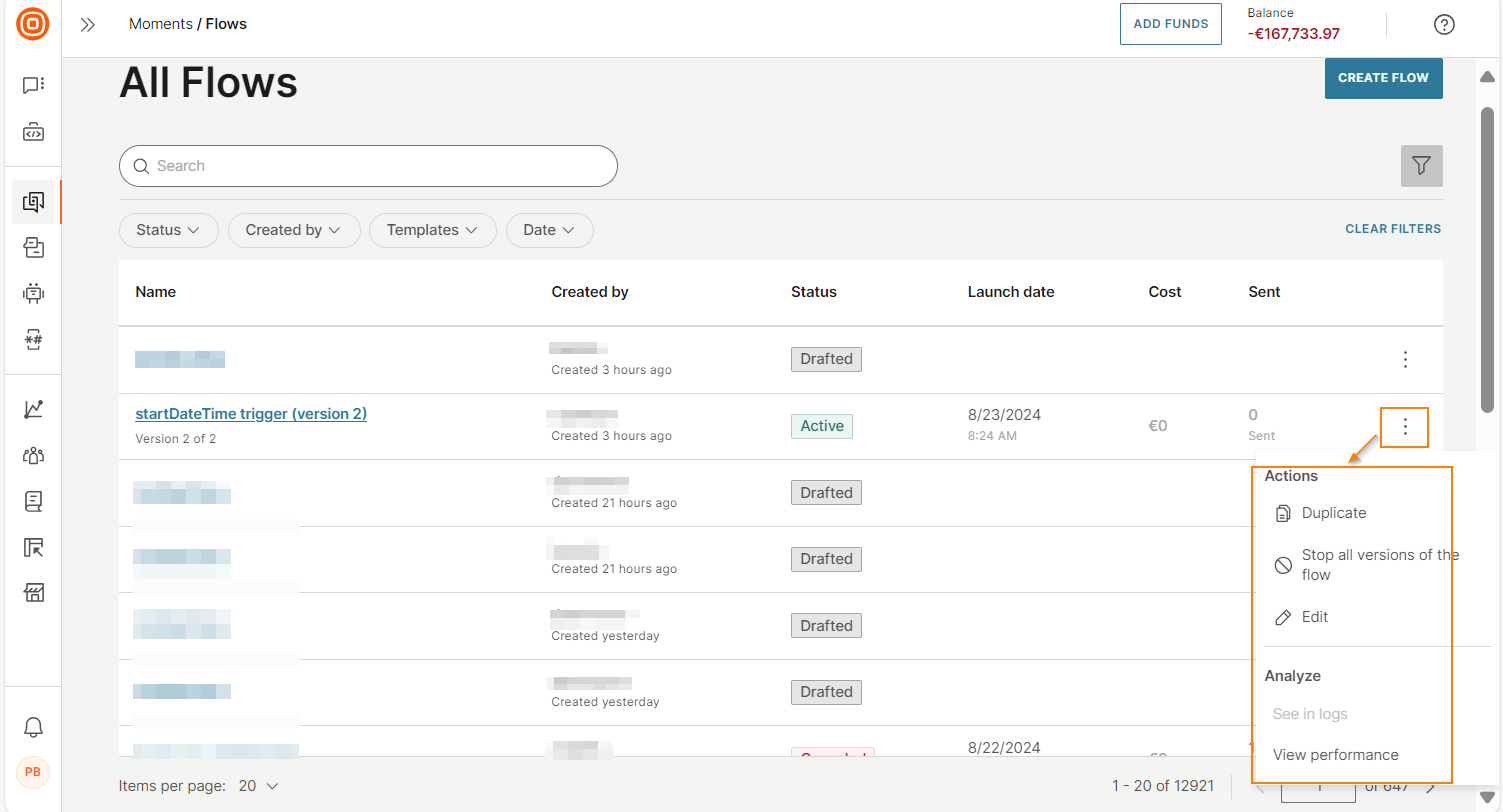Viewport: 1503px width, 812px height.
Task: Open the PB user avatar
Action: point(33,772)
